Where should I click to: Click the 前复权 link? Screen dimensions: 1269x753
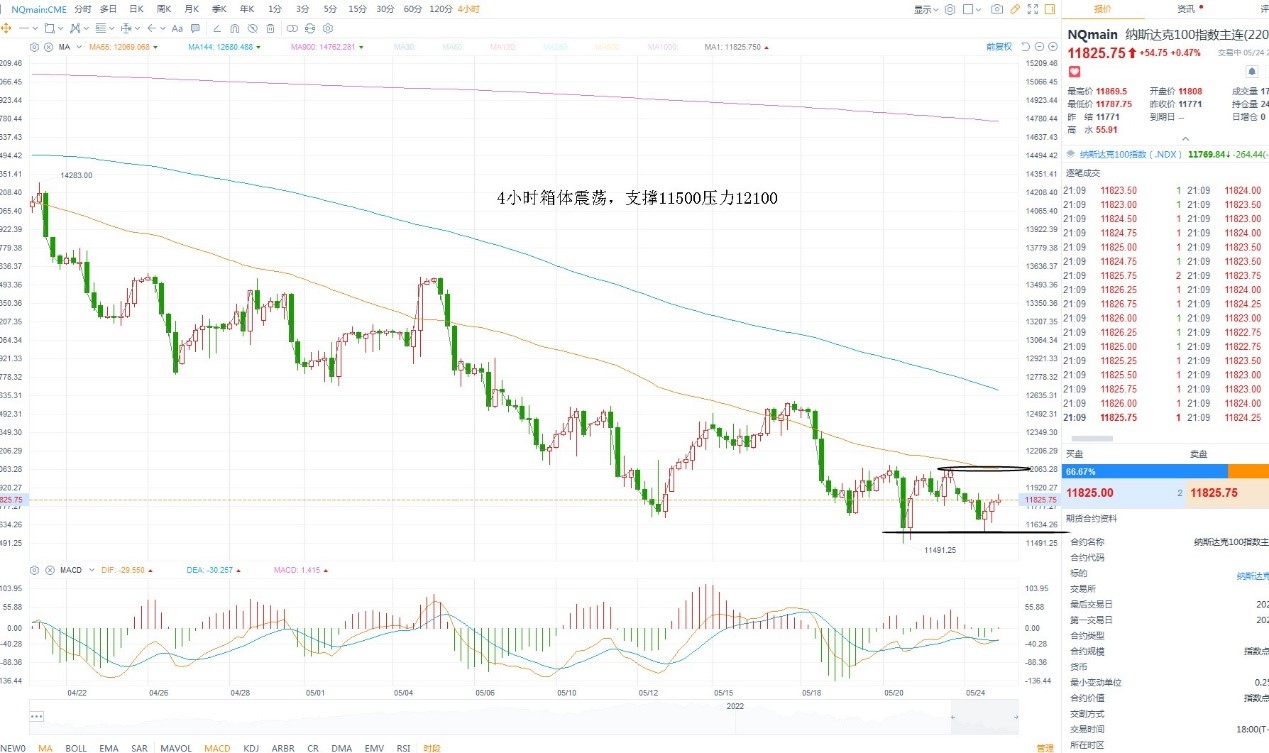(x=999, y=46)
